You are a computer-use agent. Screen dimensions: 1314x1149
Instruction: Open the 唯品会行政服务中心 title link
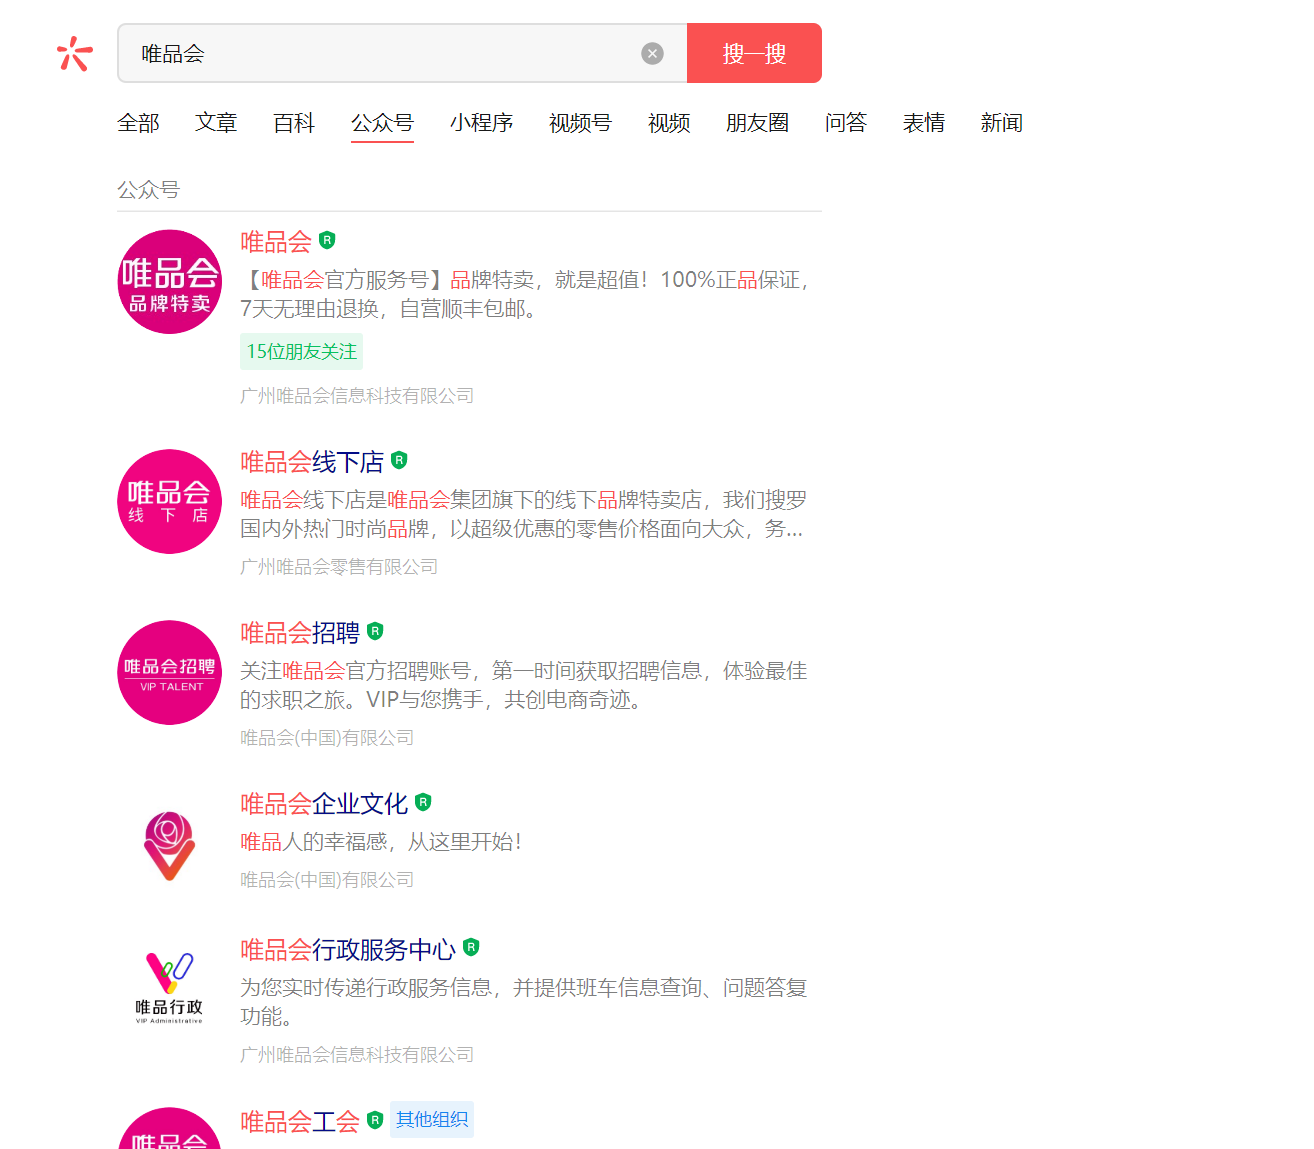coord(348,949)
